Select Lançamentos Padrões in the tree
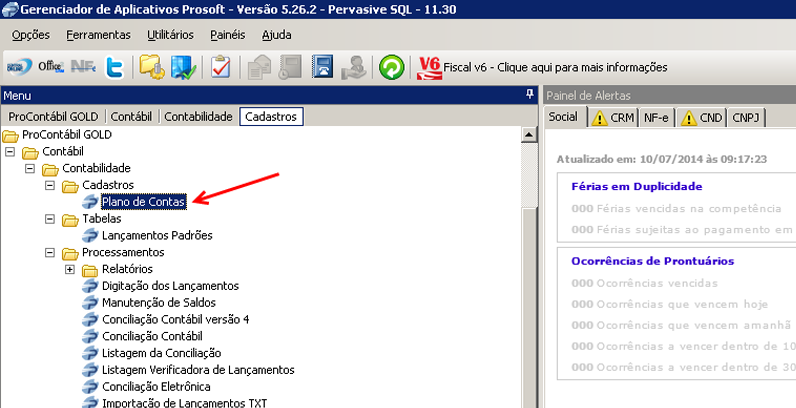 point(157,235)
